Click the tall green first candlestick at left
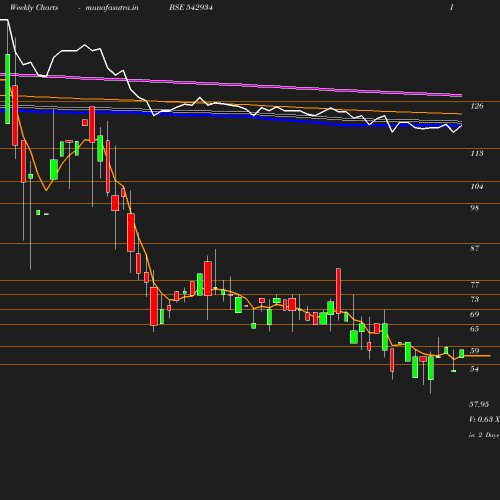Viewport: 500px width, 500px height. [x=7, y=89]
